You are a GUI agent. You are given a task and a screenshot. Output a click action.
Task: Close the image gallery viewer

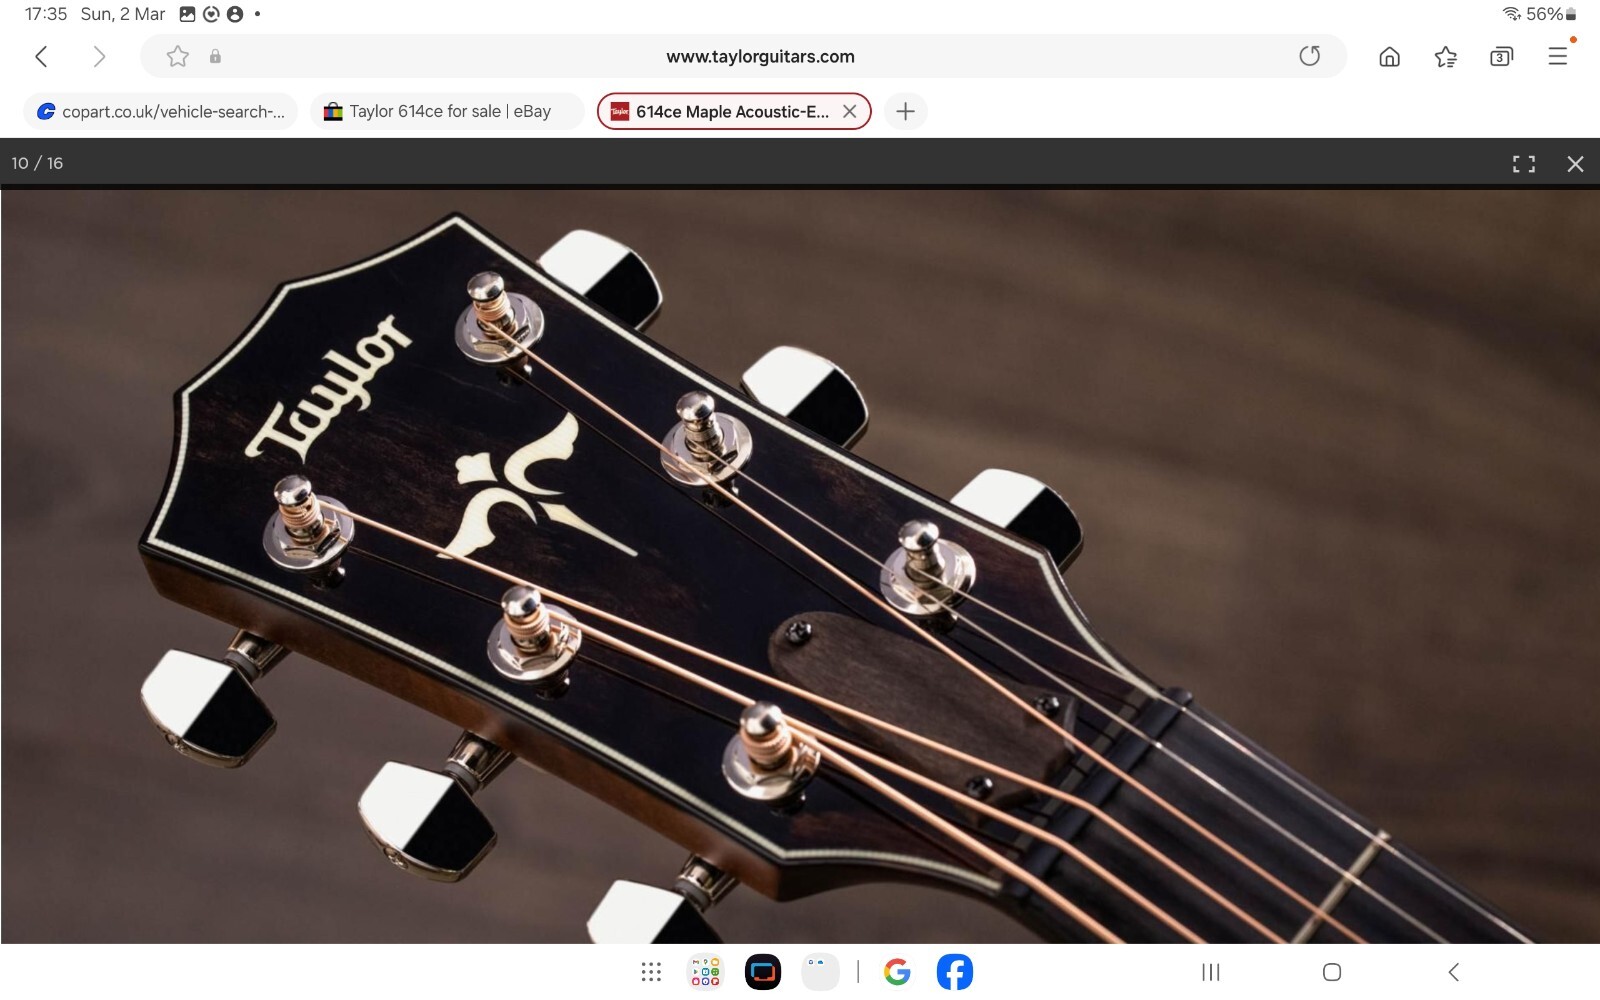tap(1575, 164)
